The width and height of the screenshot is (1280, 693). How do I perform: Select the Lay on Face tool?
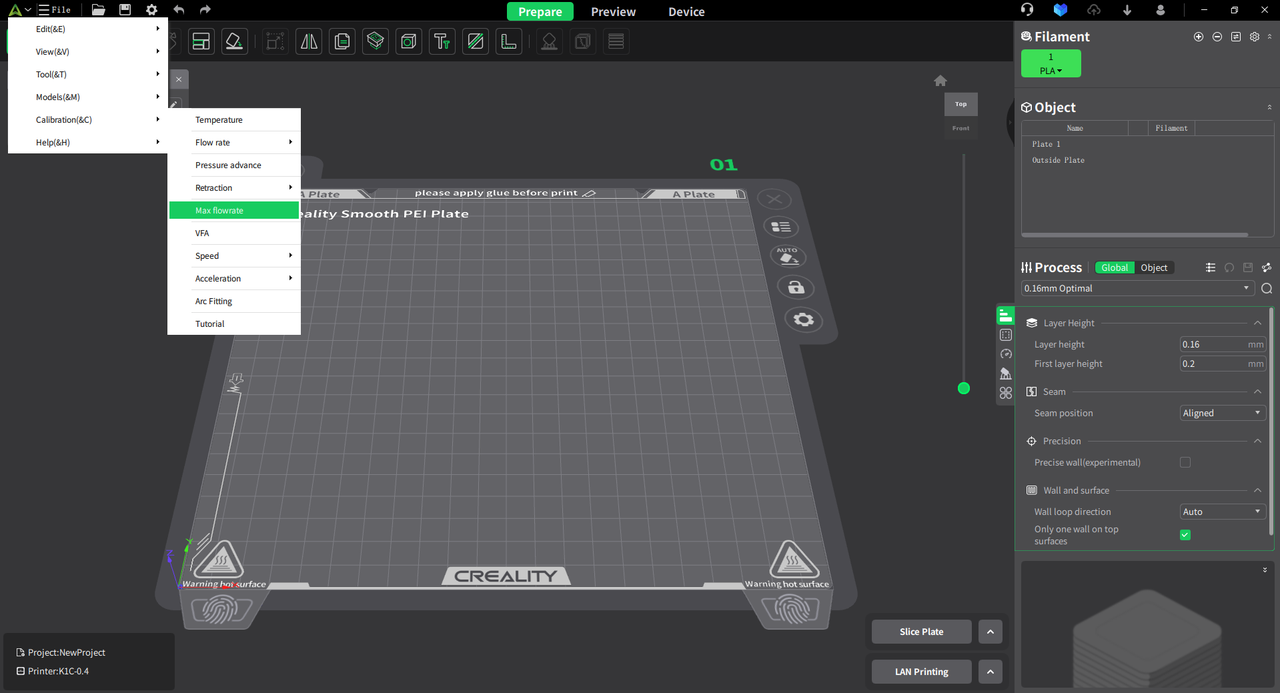[x=234, y=41]
